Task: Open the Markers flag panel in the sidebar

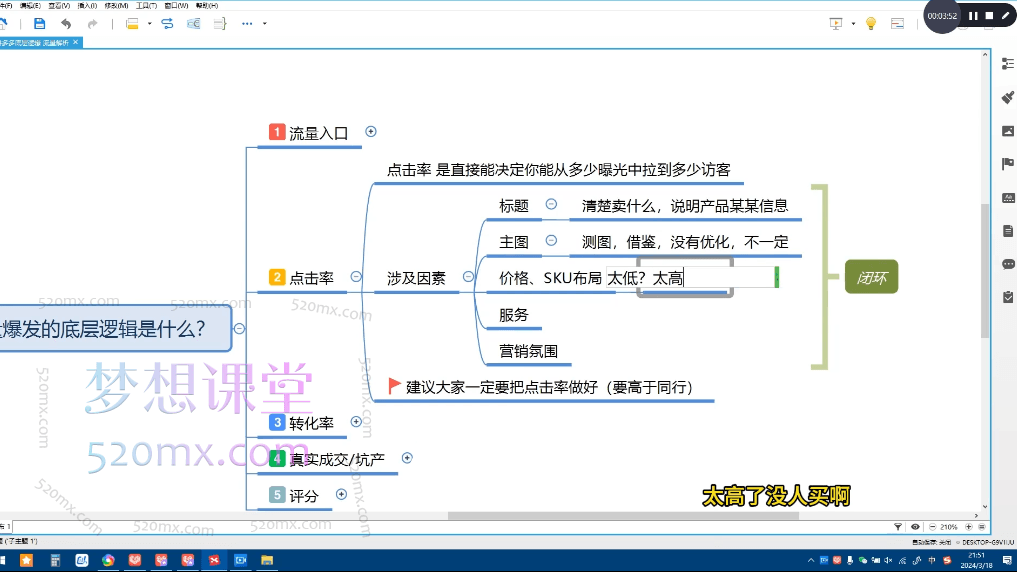Action: click(1008, 164)
